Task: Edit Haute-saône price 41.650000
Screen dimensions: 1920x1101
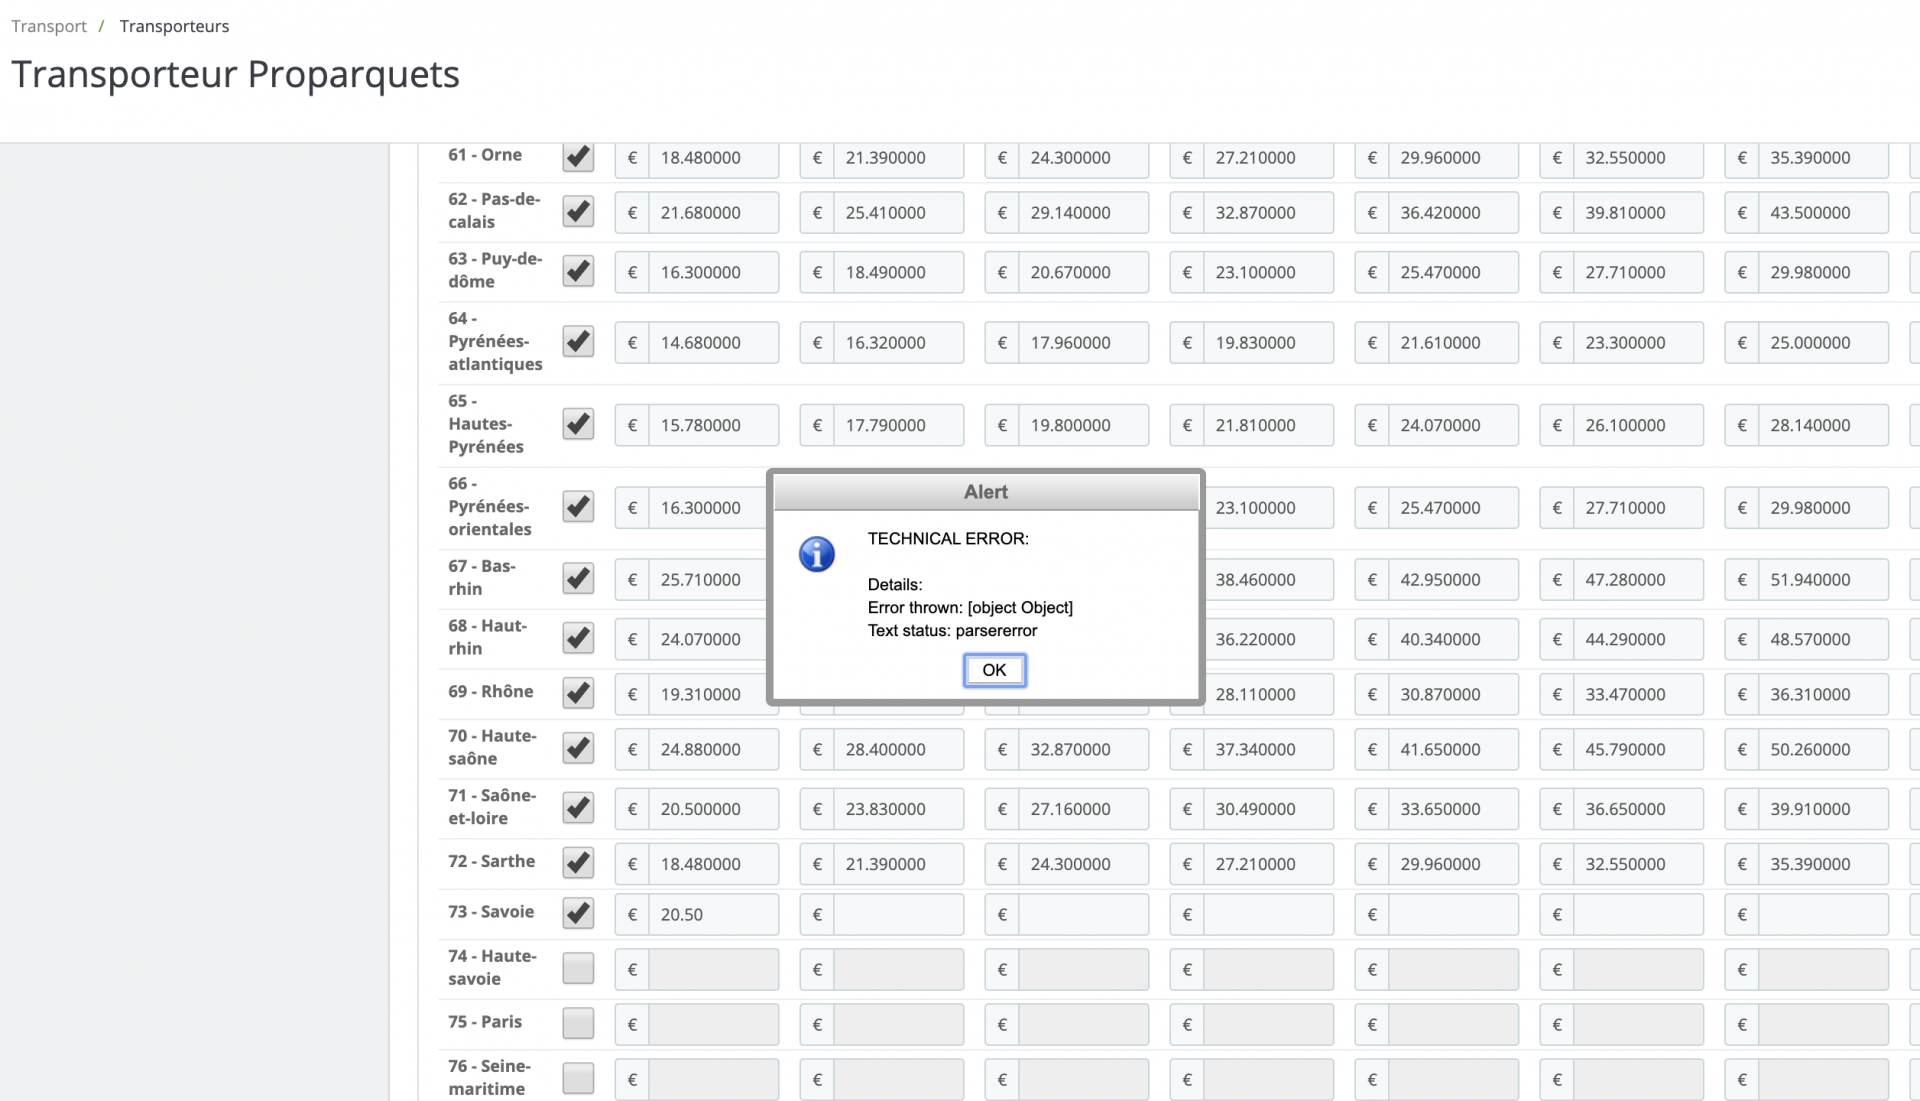Action: pyautogui.click(x=1453, y=749)
